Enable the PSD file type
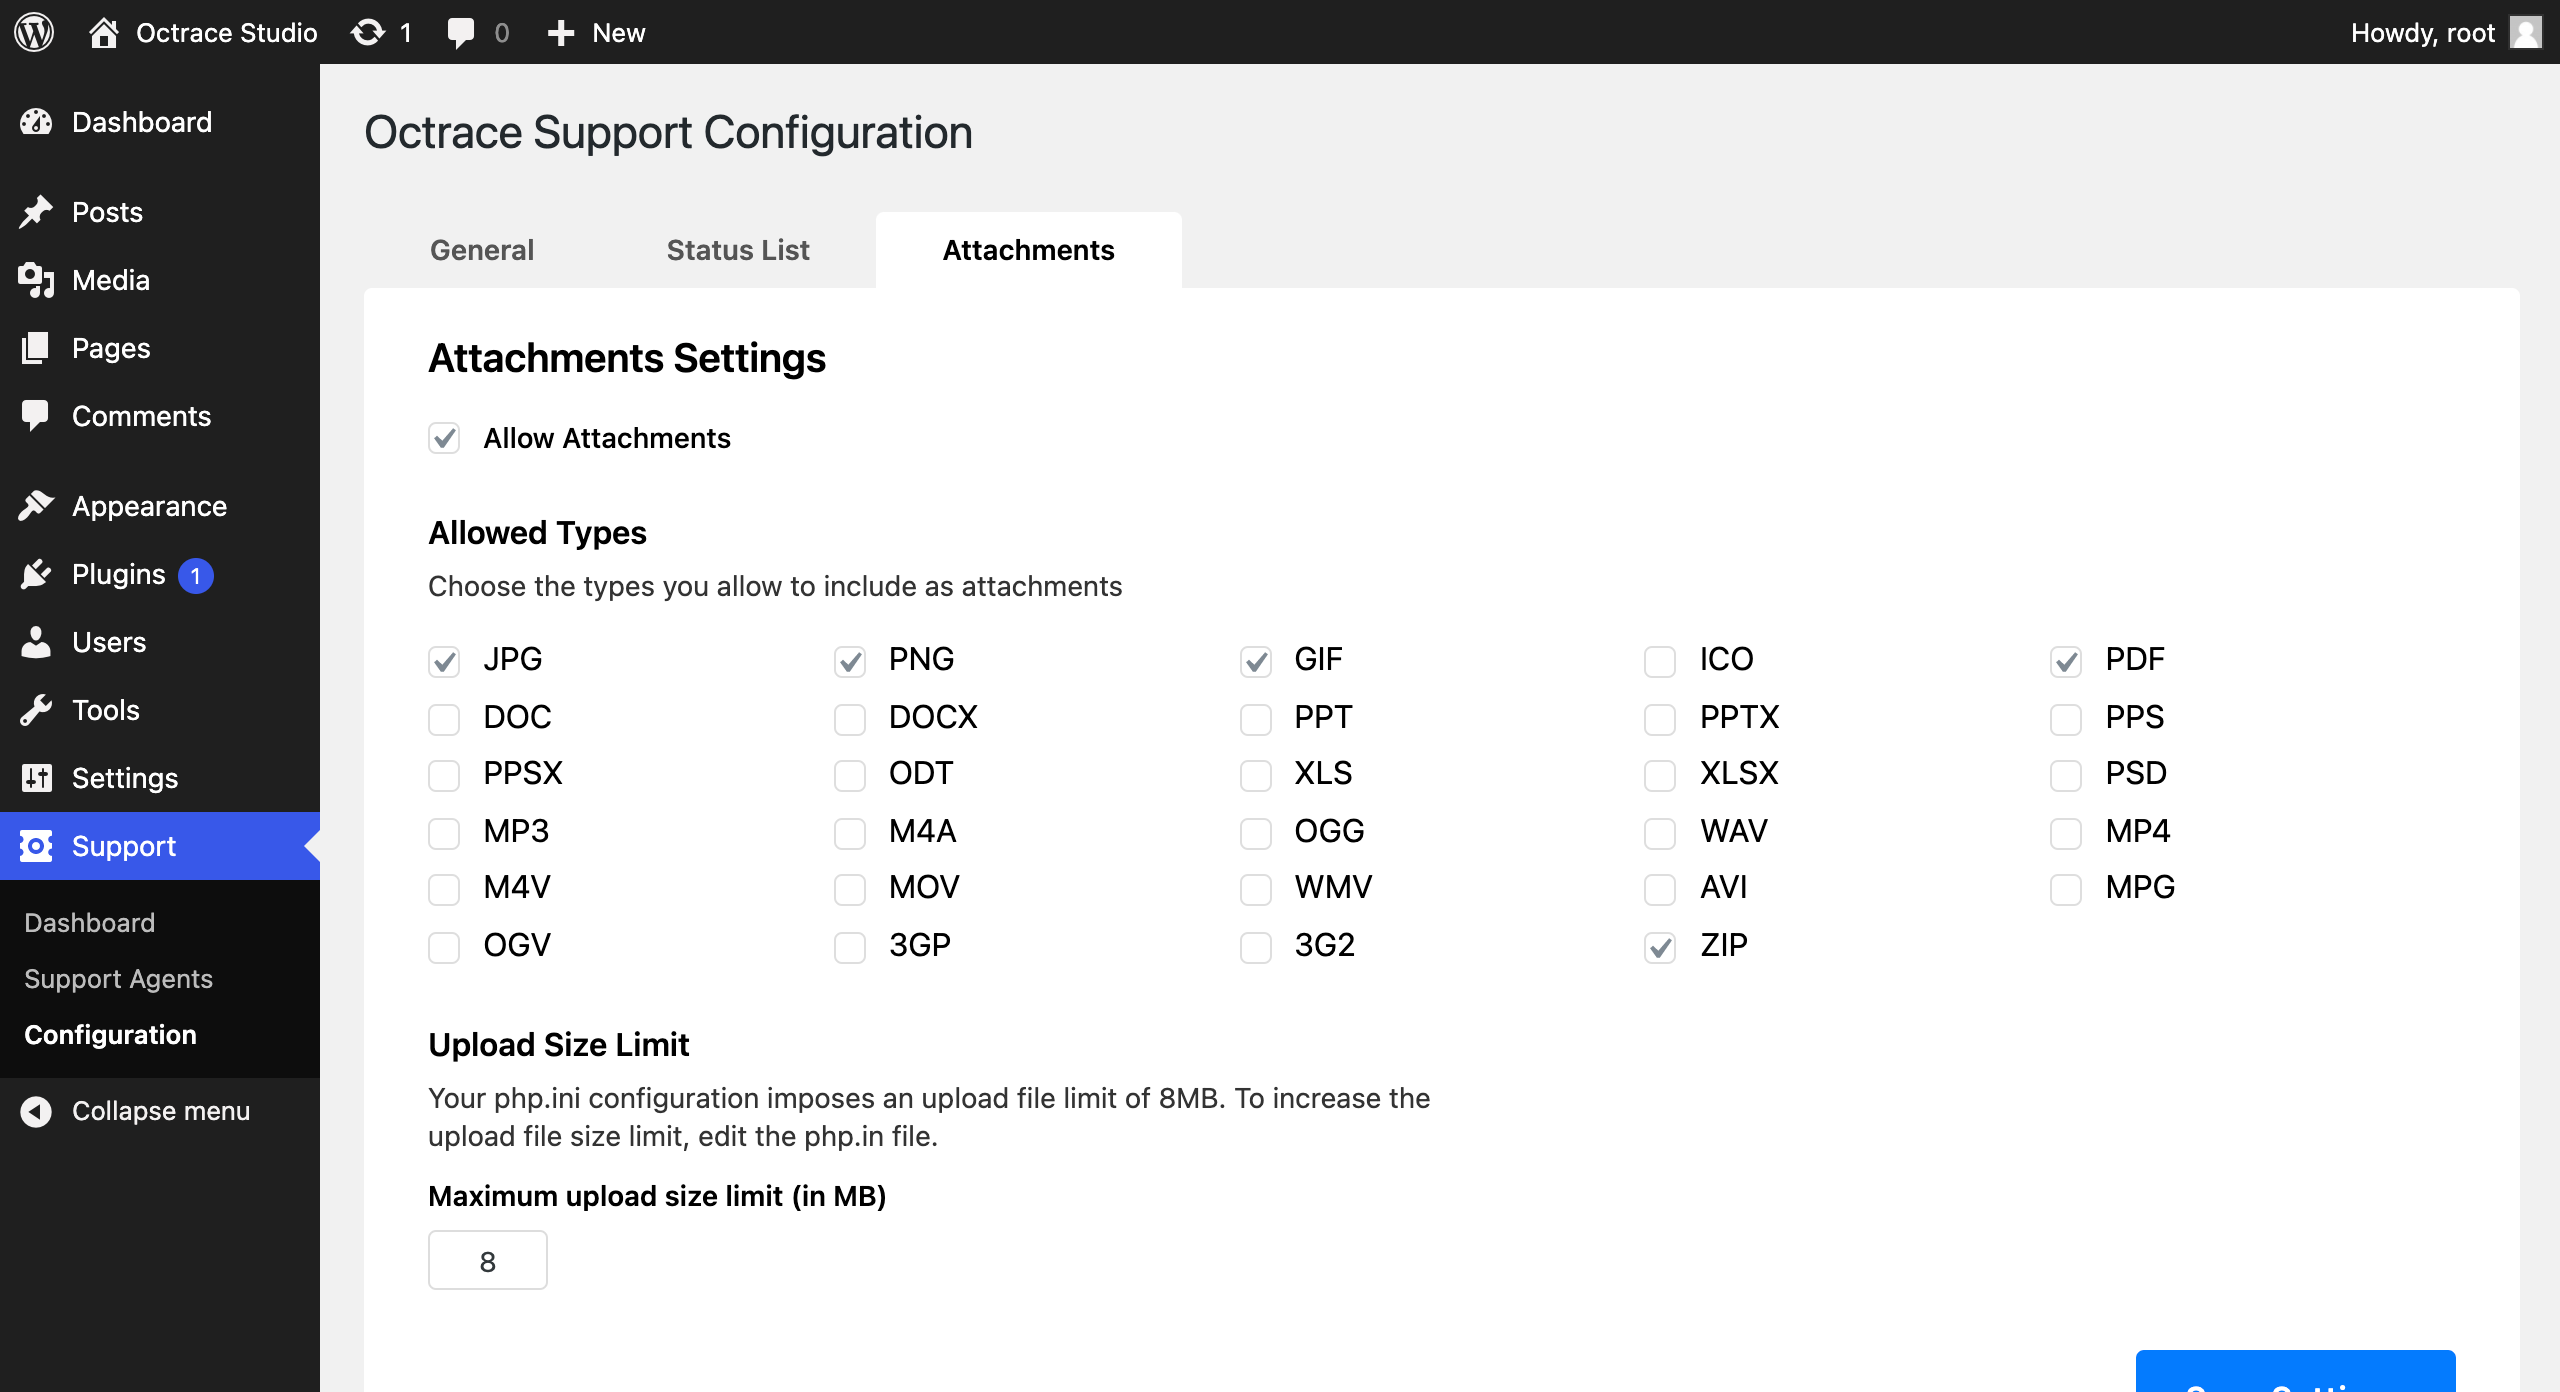Image resolution: width=2560 pixels, height=1392 pixels. 2066,774
